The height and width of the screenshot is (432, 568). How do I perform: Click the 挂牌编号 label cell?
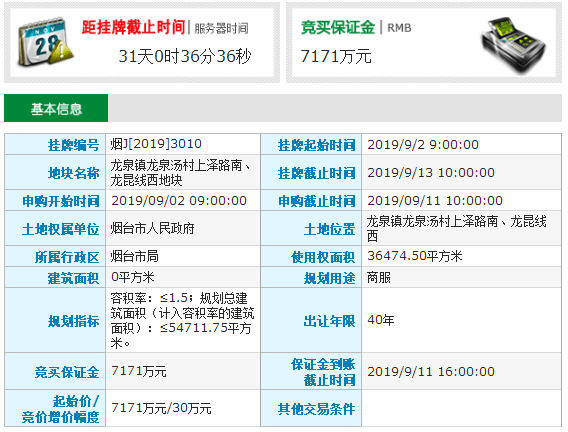coord(55,144)
